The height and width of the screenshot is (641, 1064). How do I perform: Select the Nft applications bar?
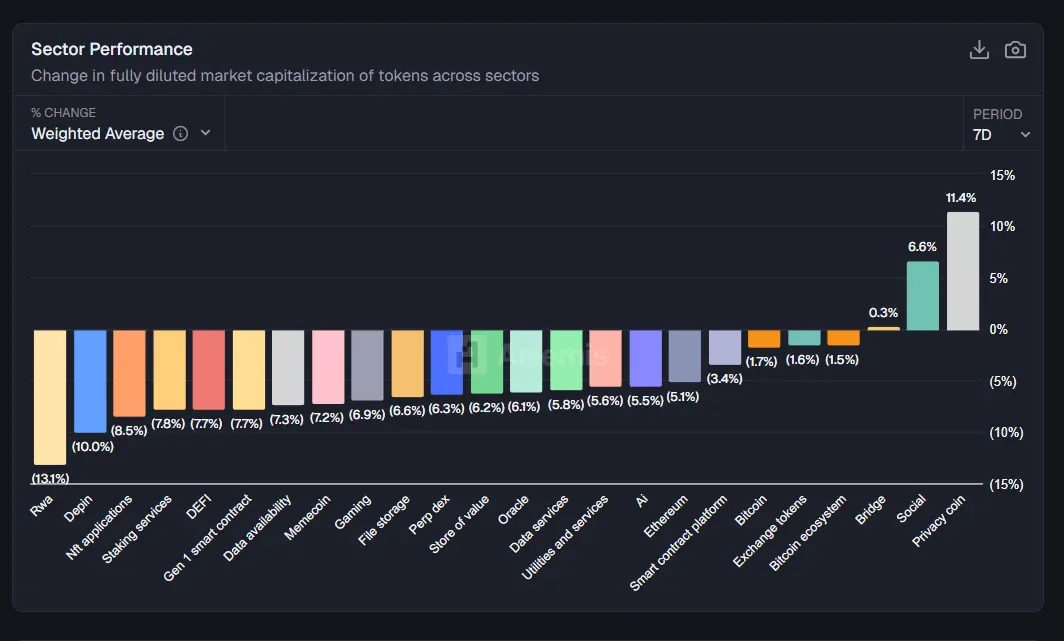(x=129, y=373)
